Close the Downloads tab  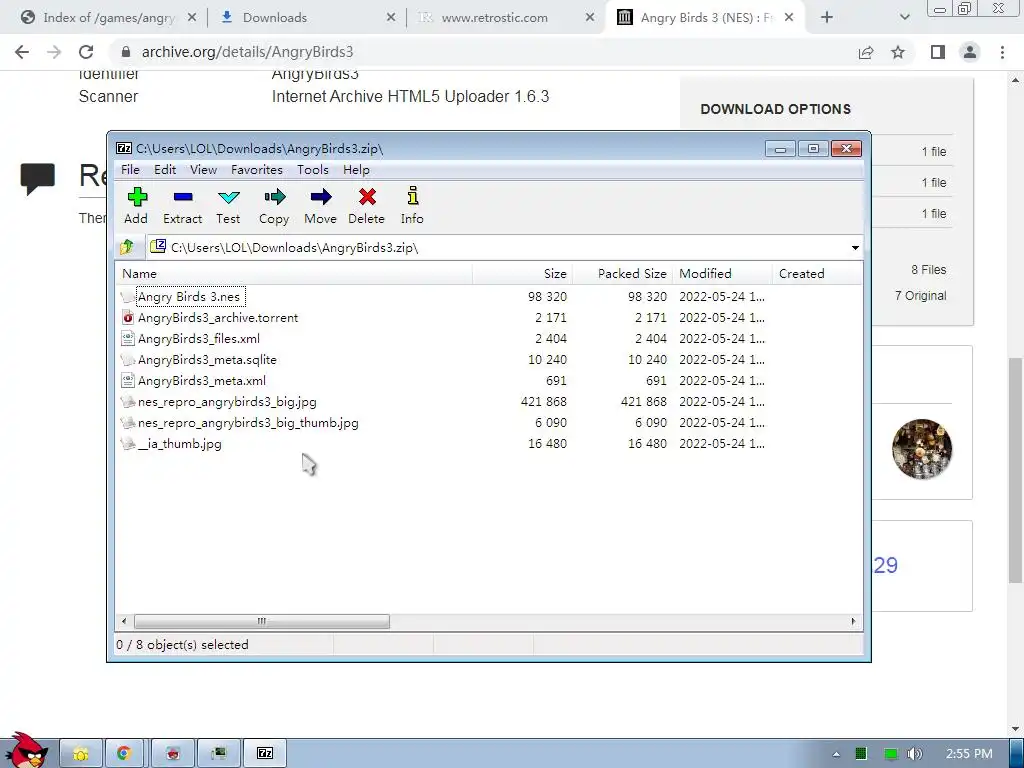tap(391, 18)
